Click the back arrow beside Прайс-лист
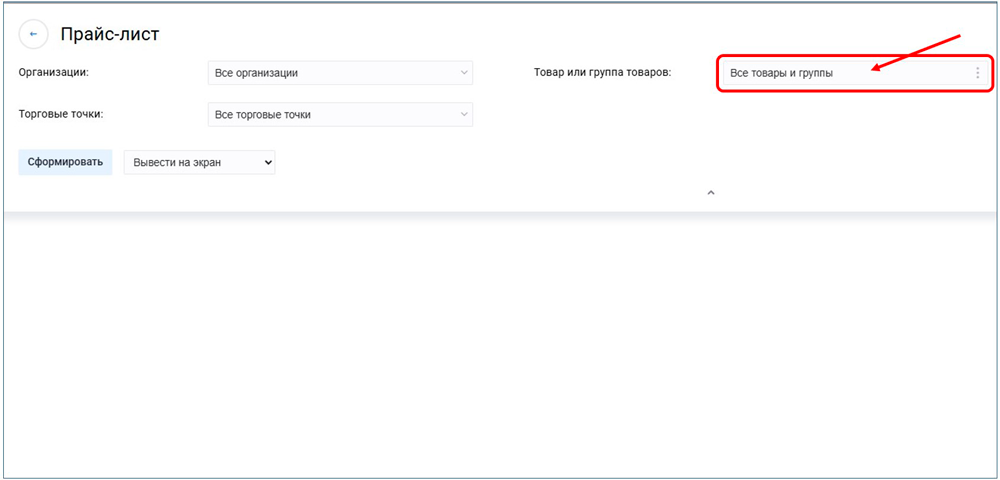This screenshot has height=480, width=1000. click(x=33, y=34)
